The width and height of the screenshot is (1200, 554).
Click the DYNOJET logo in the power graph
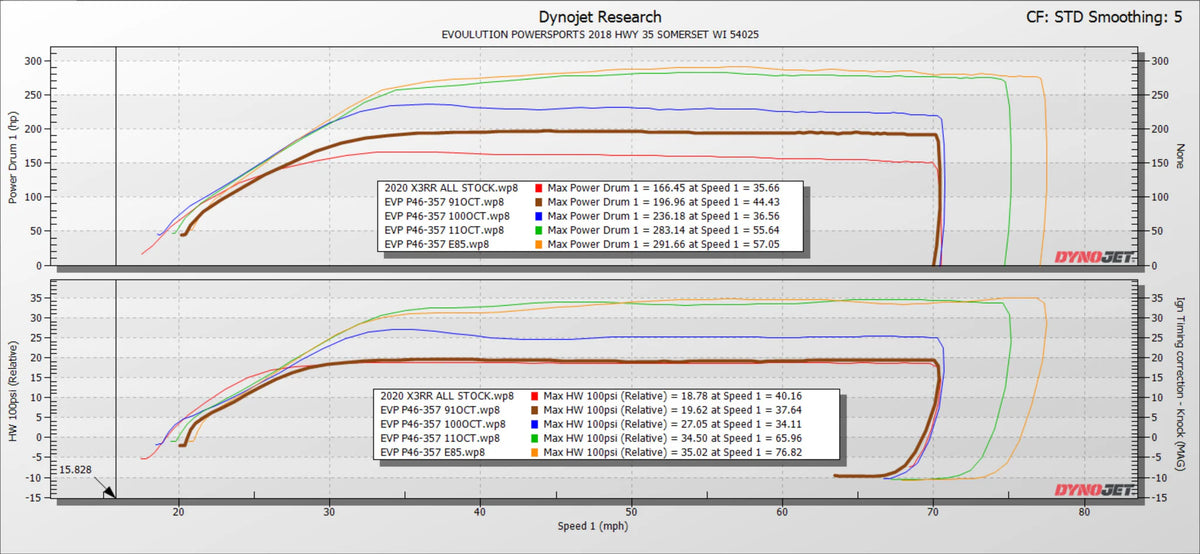click(1093, 258)
